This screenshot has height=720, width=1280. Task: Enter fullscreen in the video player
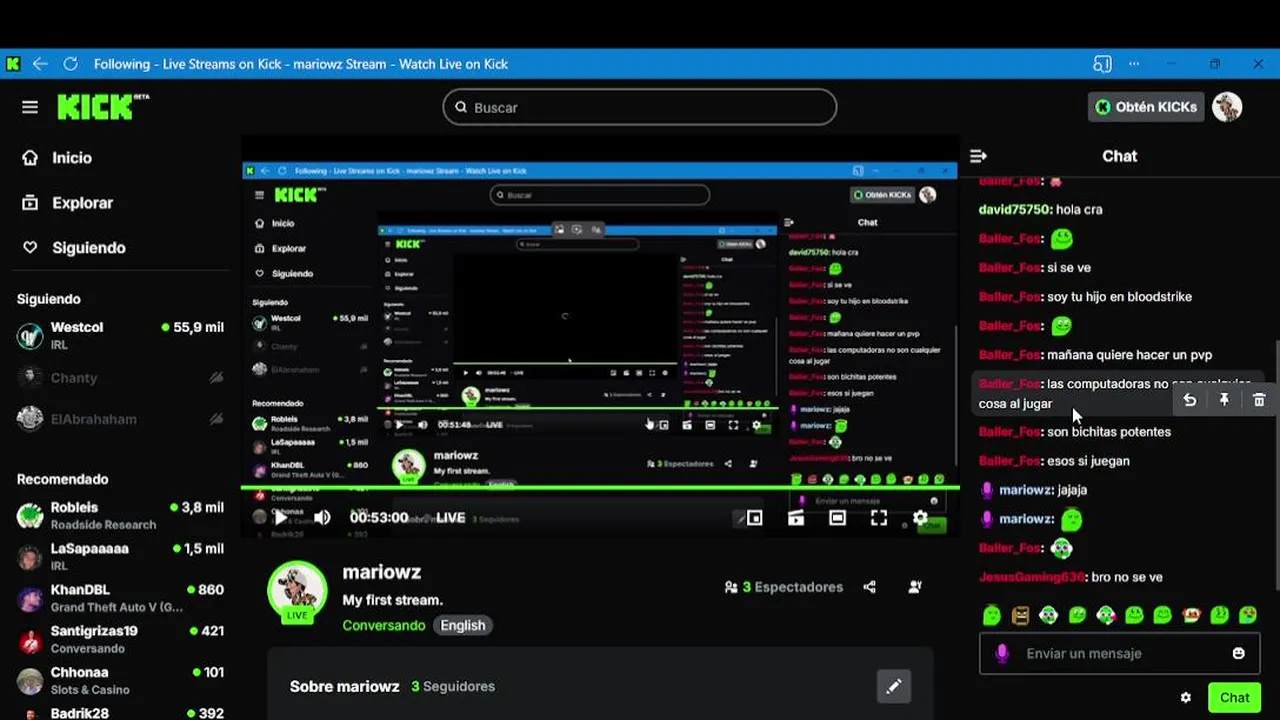point(879,517)
